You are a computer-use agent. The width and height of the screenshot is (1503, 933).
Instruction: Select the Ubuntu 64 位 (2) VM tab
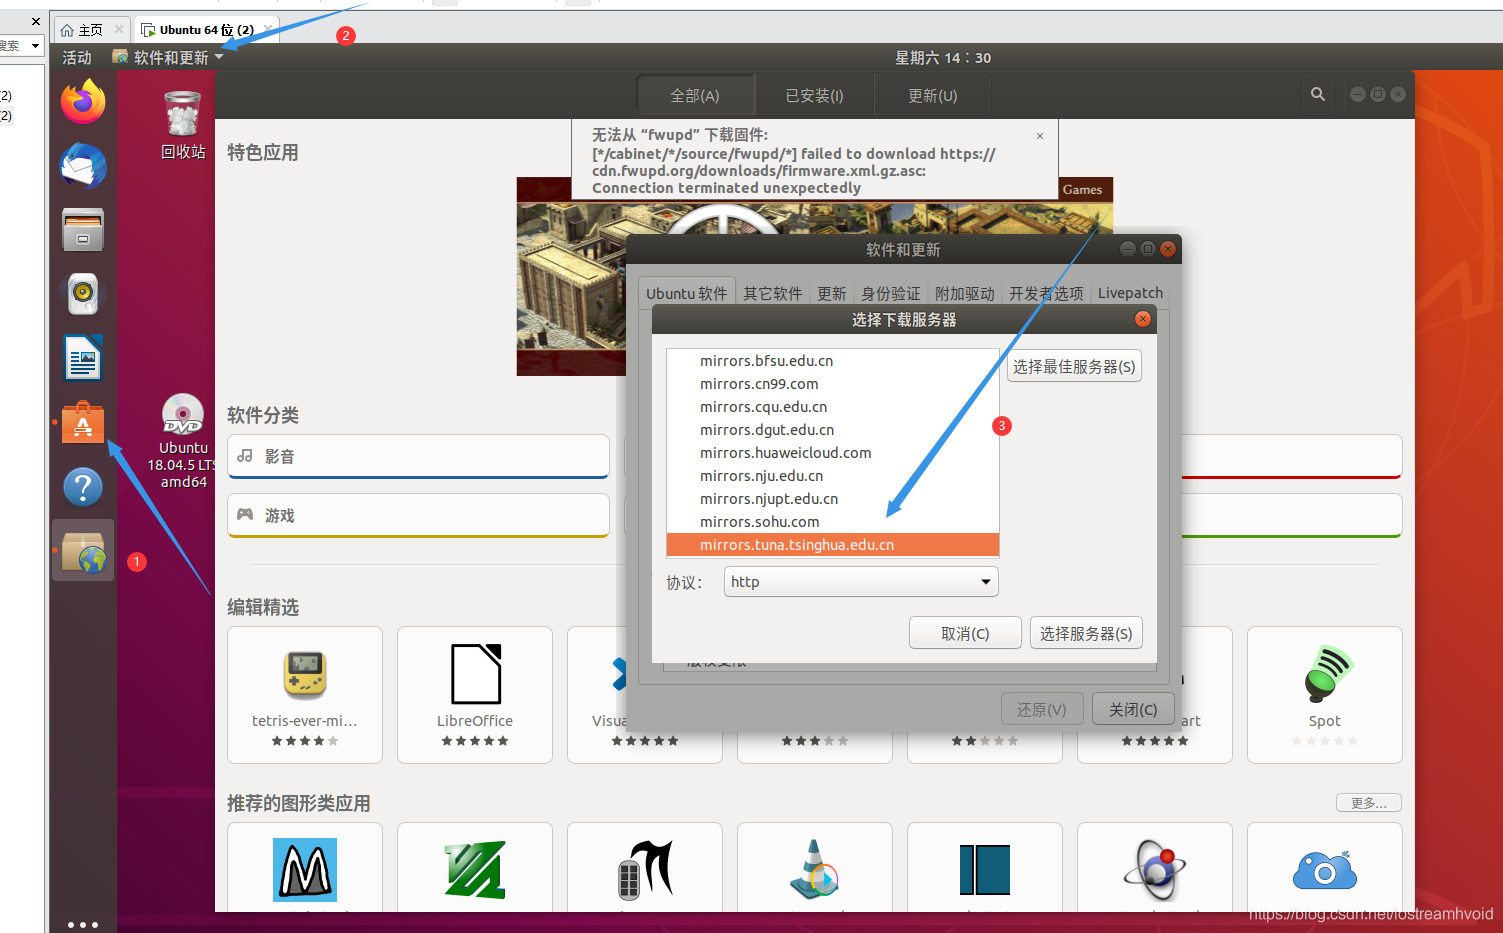tap(206, 30)
